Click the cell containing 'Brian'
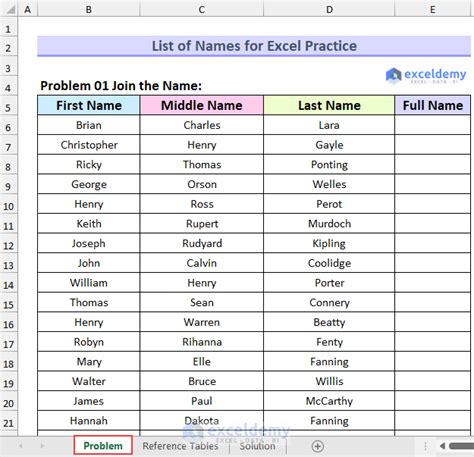The width and height of the screenshot is (474, 457). (89, 125)
